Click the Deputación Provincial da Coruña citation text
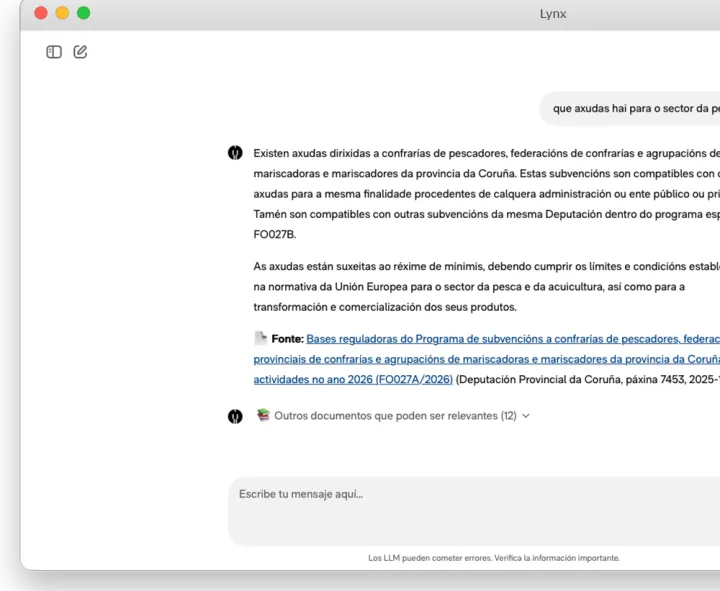720x591 pixels. tap(588, 379)
